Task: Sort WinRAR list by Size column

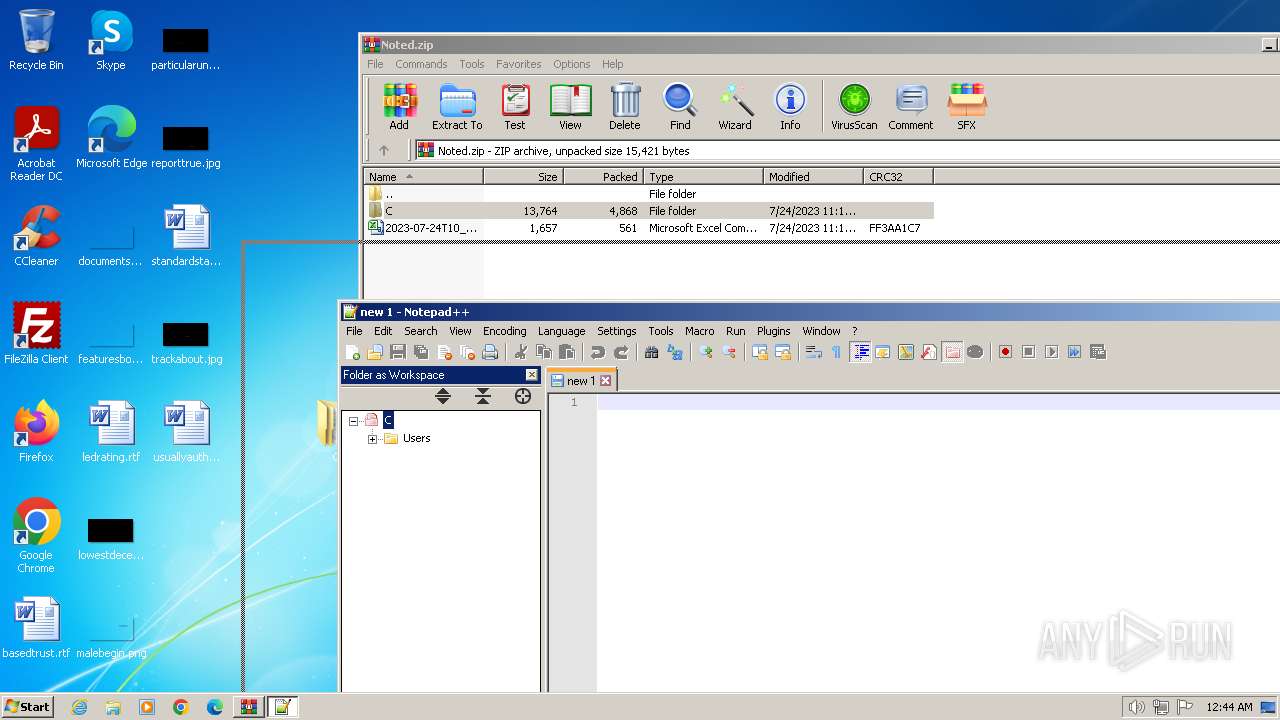Action: 523,177
